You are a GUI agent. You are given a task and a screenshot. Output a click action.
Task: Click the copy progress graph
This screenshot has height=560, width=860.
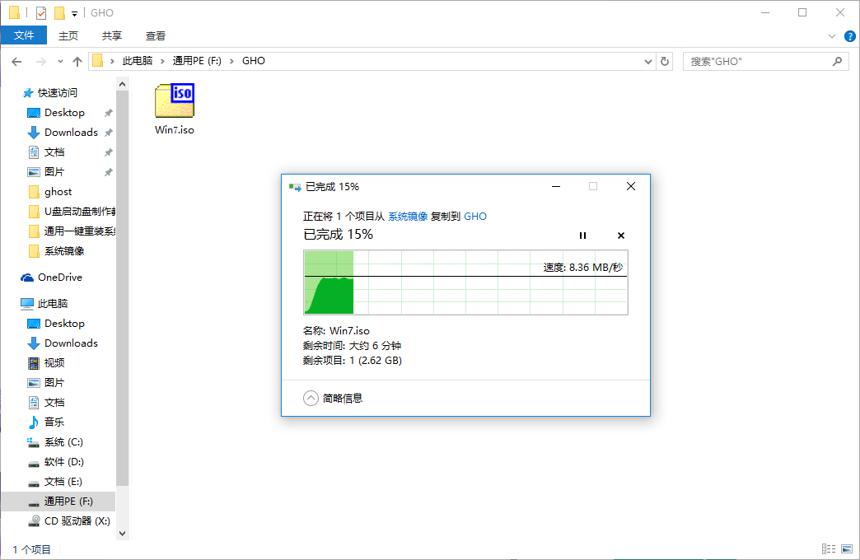coord(466,282)
